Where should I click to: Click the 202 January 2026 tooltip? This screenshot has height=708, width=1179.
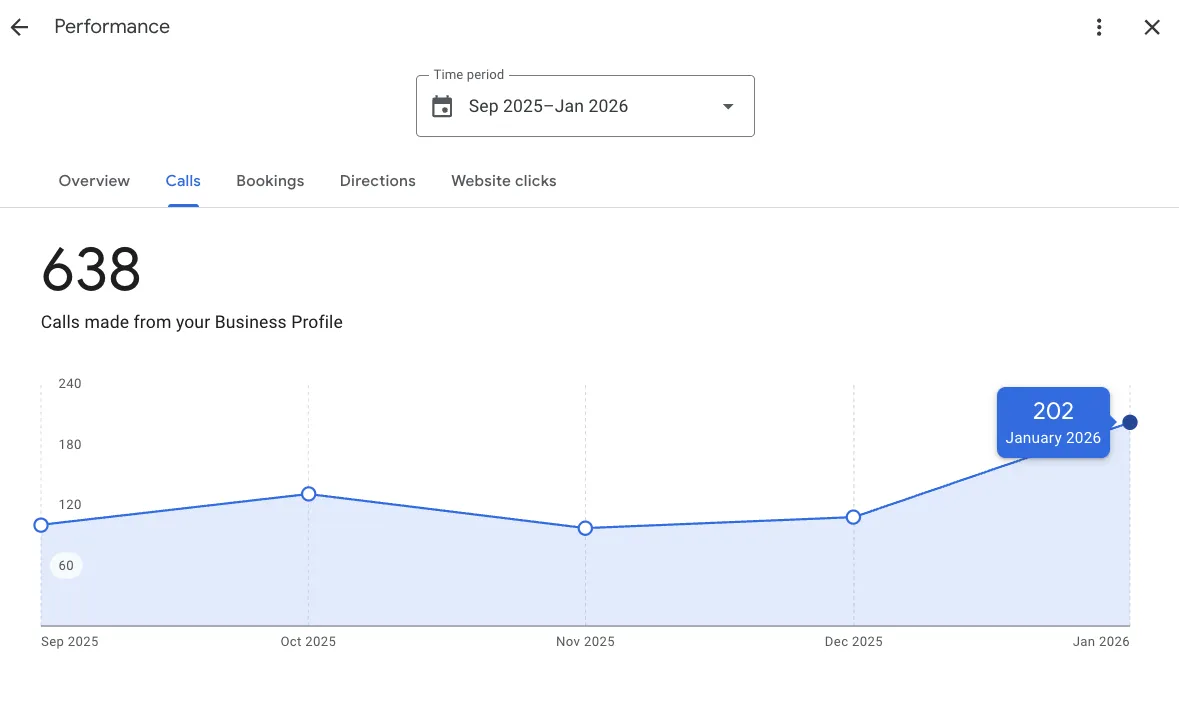coord(1053,422)
